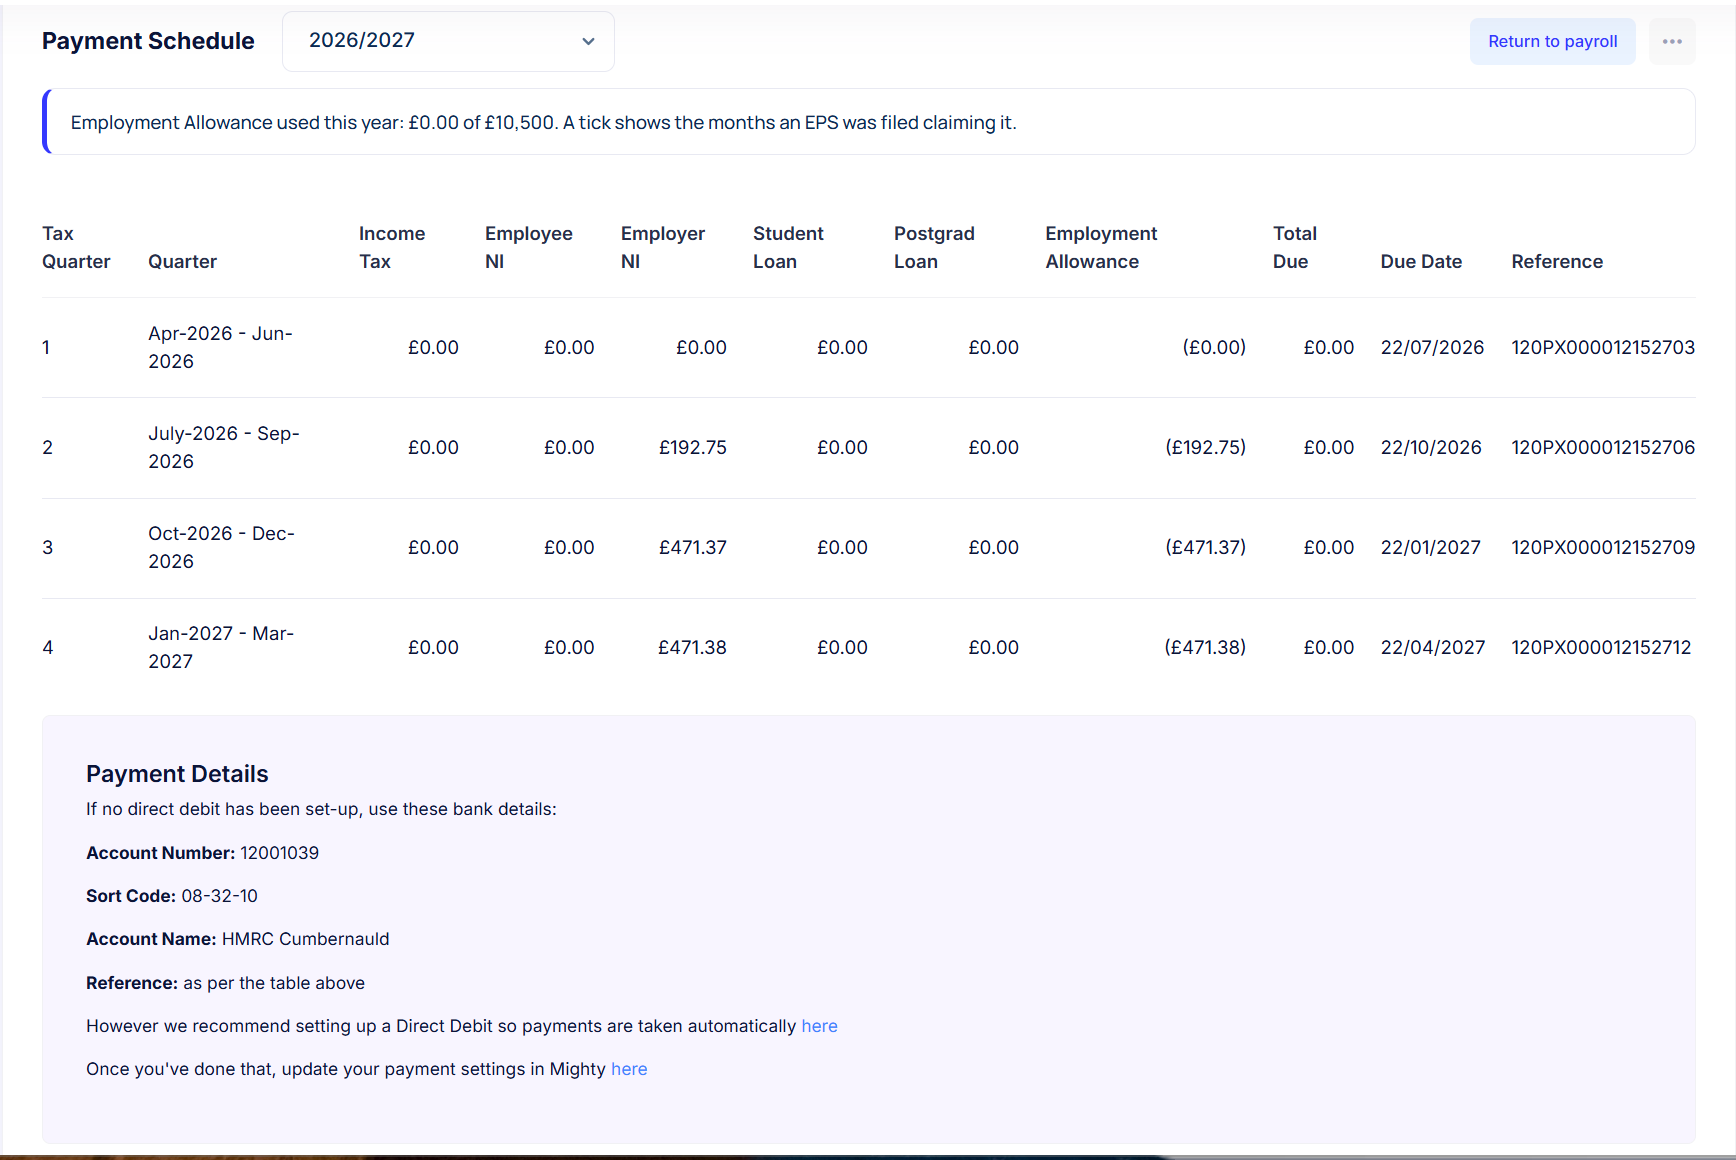Click the Total Due column header
This screenshot has width=1736, height=1160.
pyautogui.click(x=1295, y=247)
